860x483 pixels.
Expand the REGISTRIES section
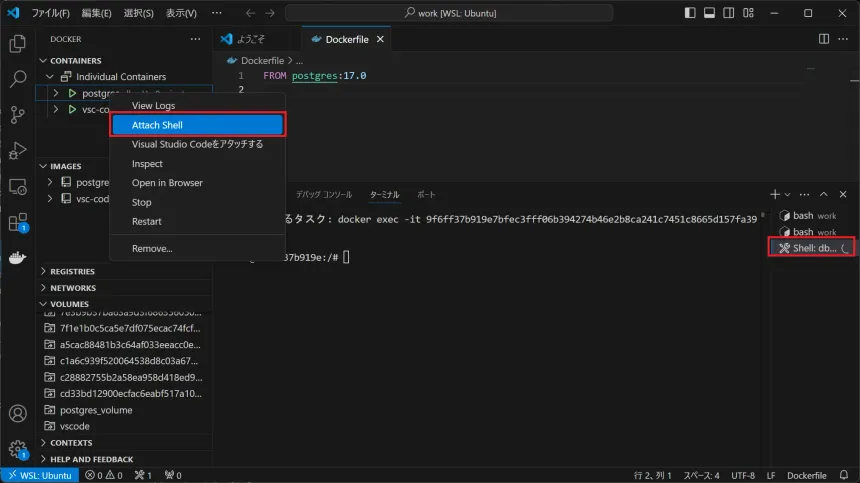(x=73, y=271)
